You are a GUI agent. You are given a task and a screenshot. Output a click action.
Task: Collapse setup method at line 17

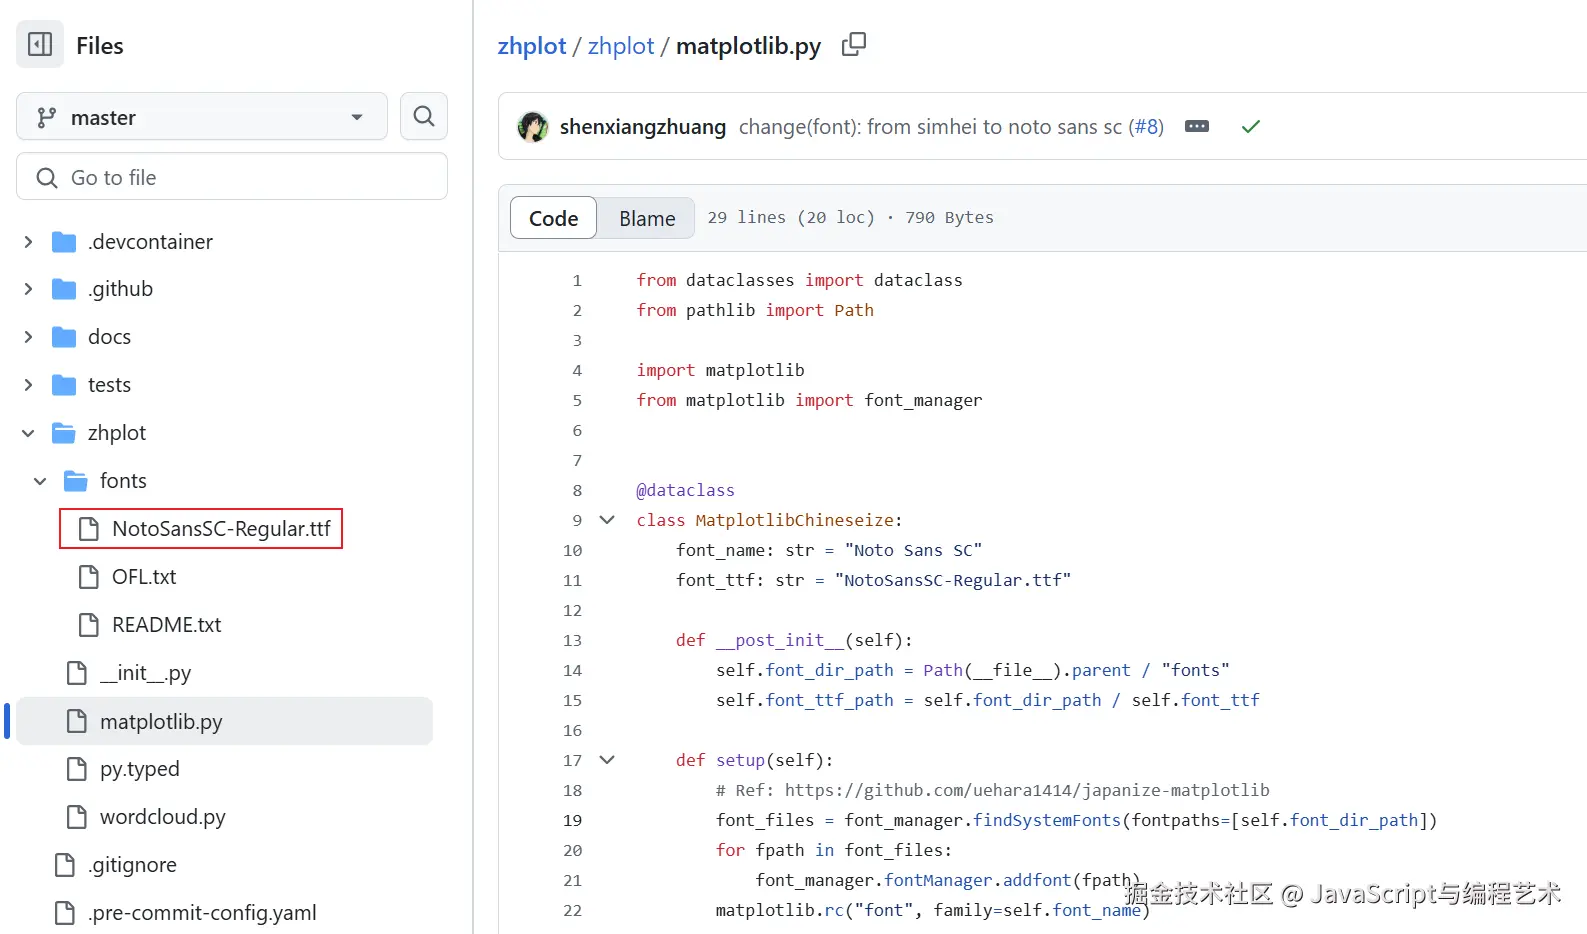(x=607, y=760)
